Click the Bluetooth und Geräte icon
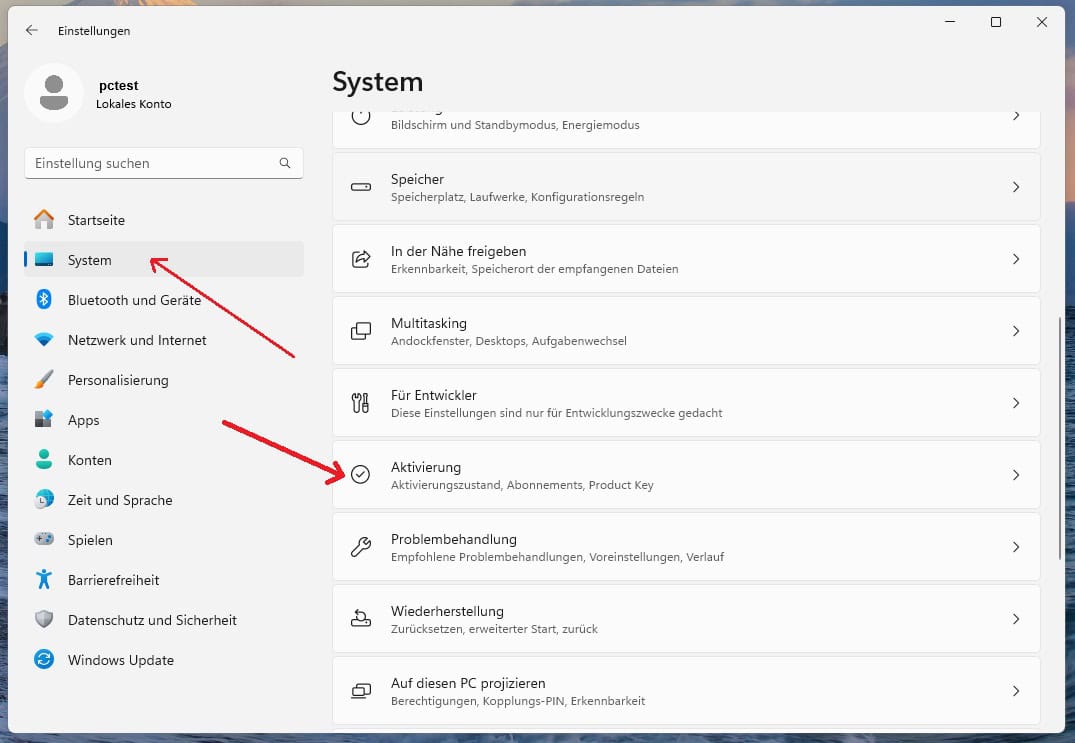 44,300
